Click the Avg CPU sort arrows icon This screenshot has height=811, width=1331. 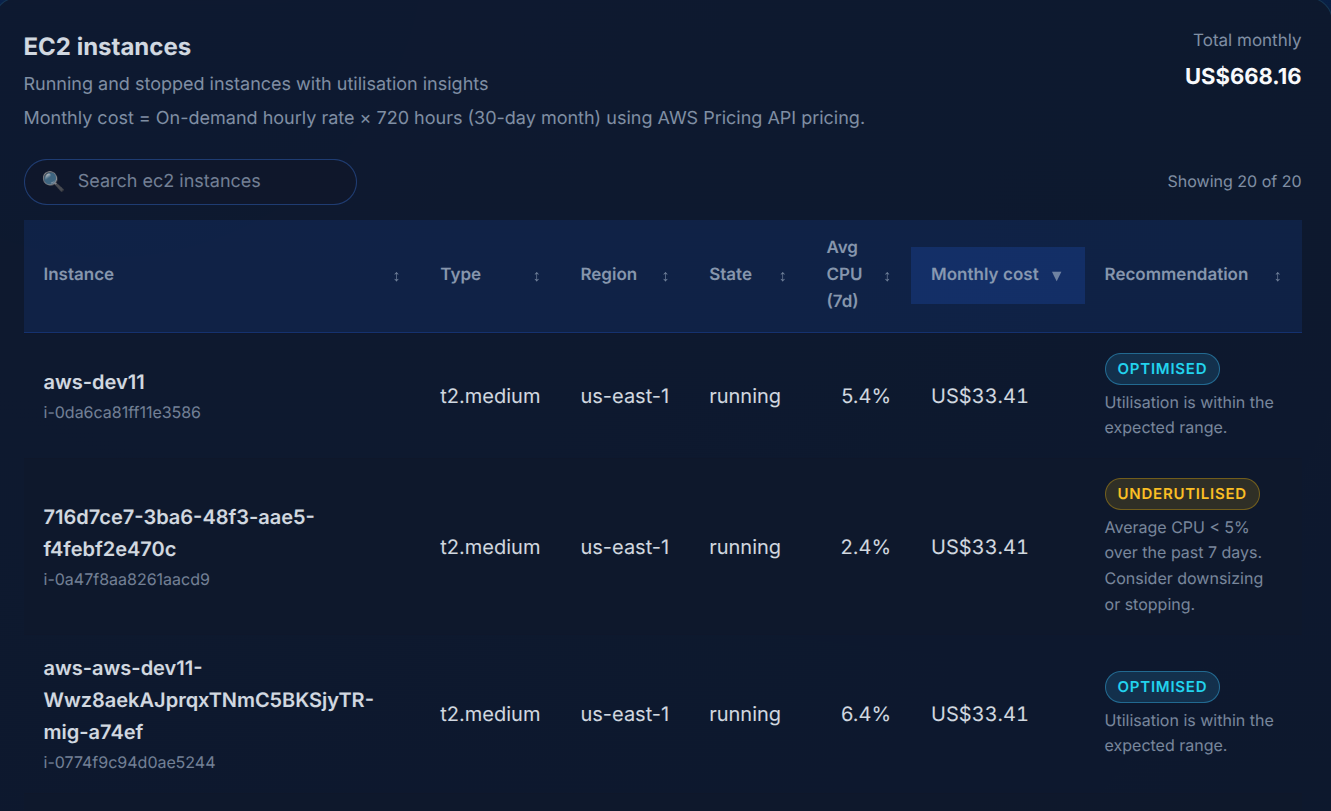[x=887, y=276]
